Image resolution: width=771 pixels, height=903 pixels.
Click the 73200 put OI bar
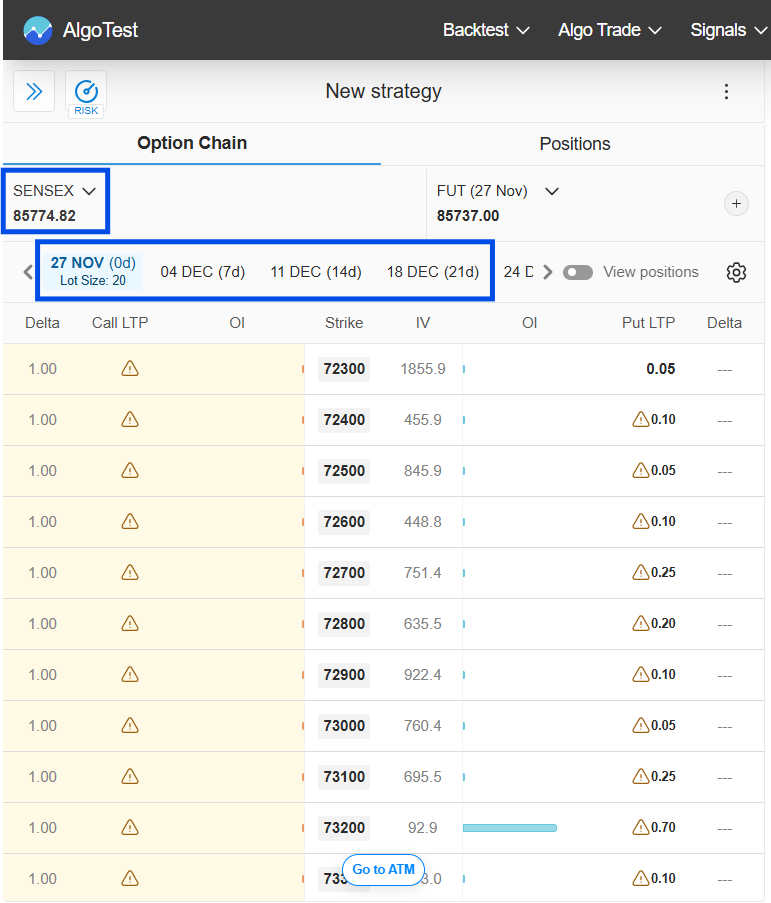(x=510, y=828)
